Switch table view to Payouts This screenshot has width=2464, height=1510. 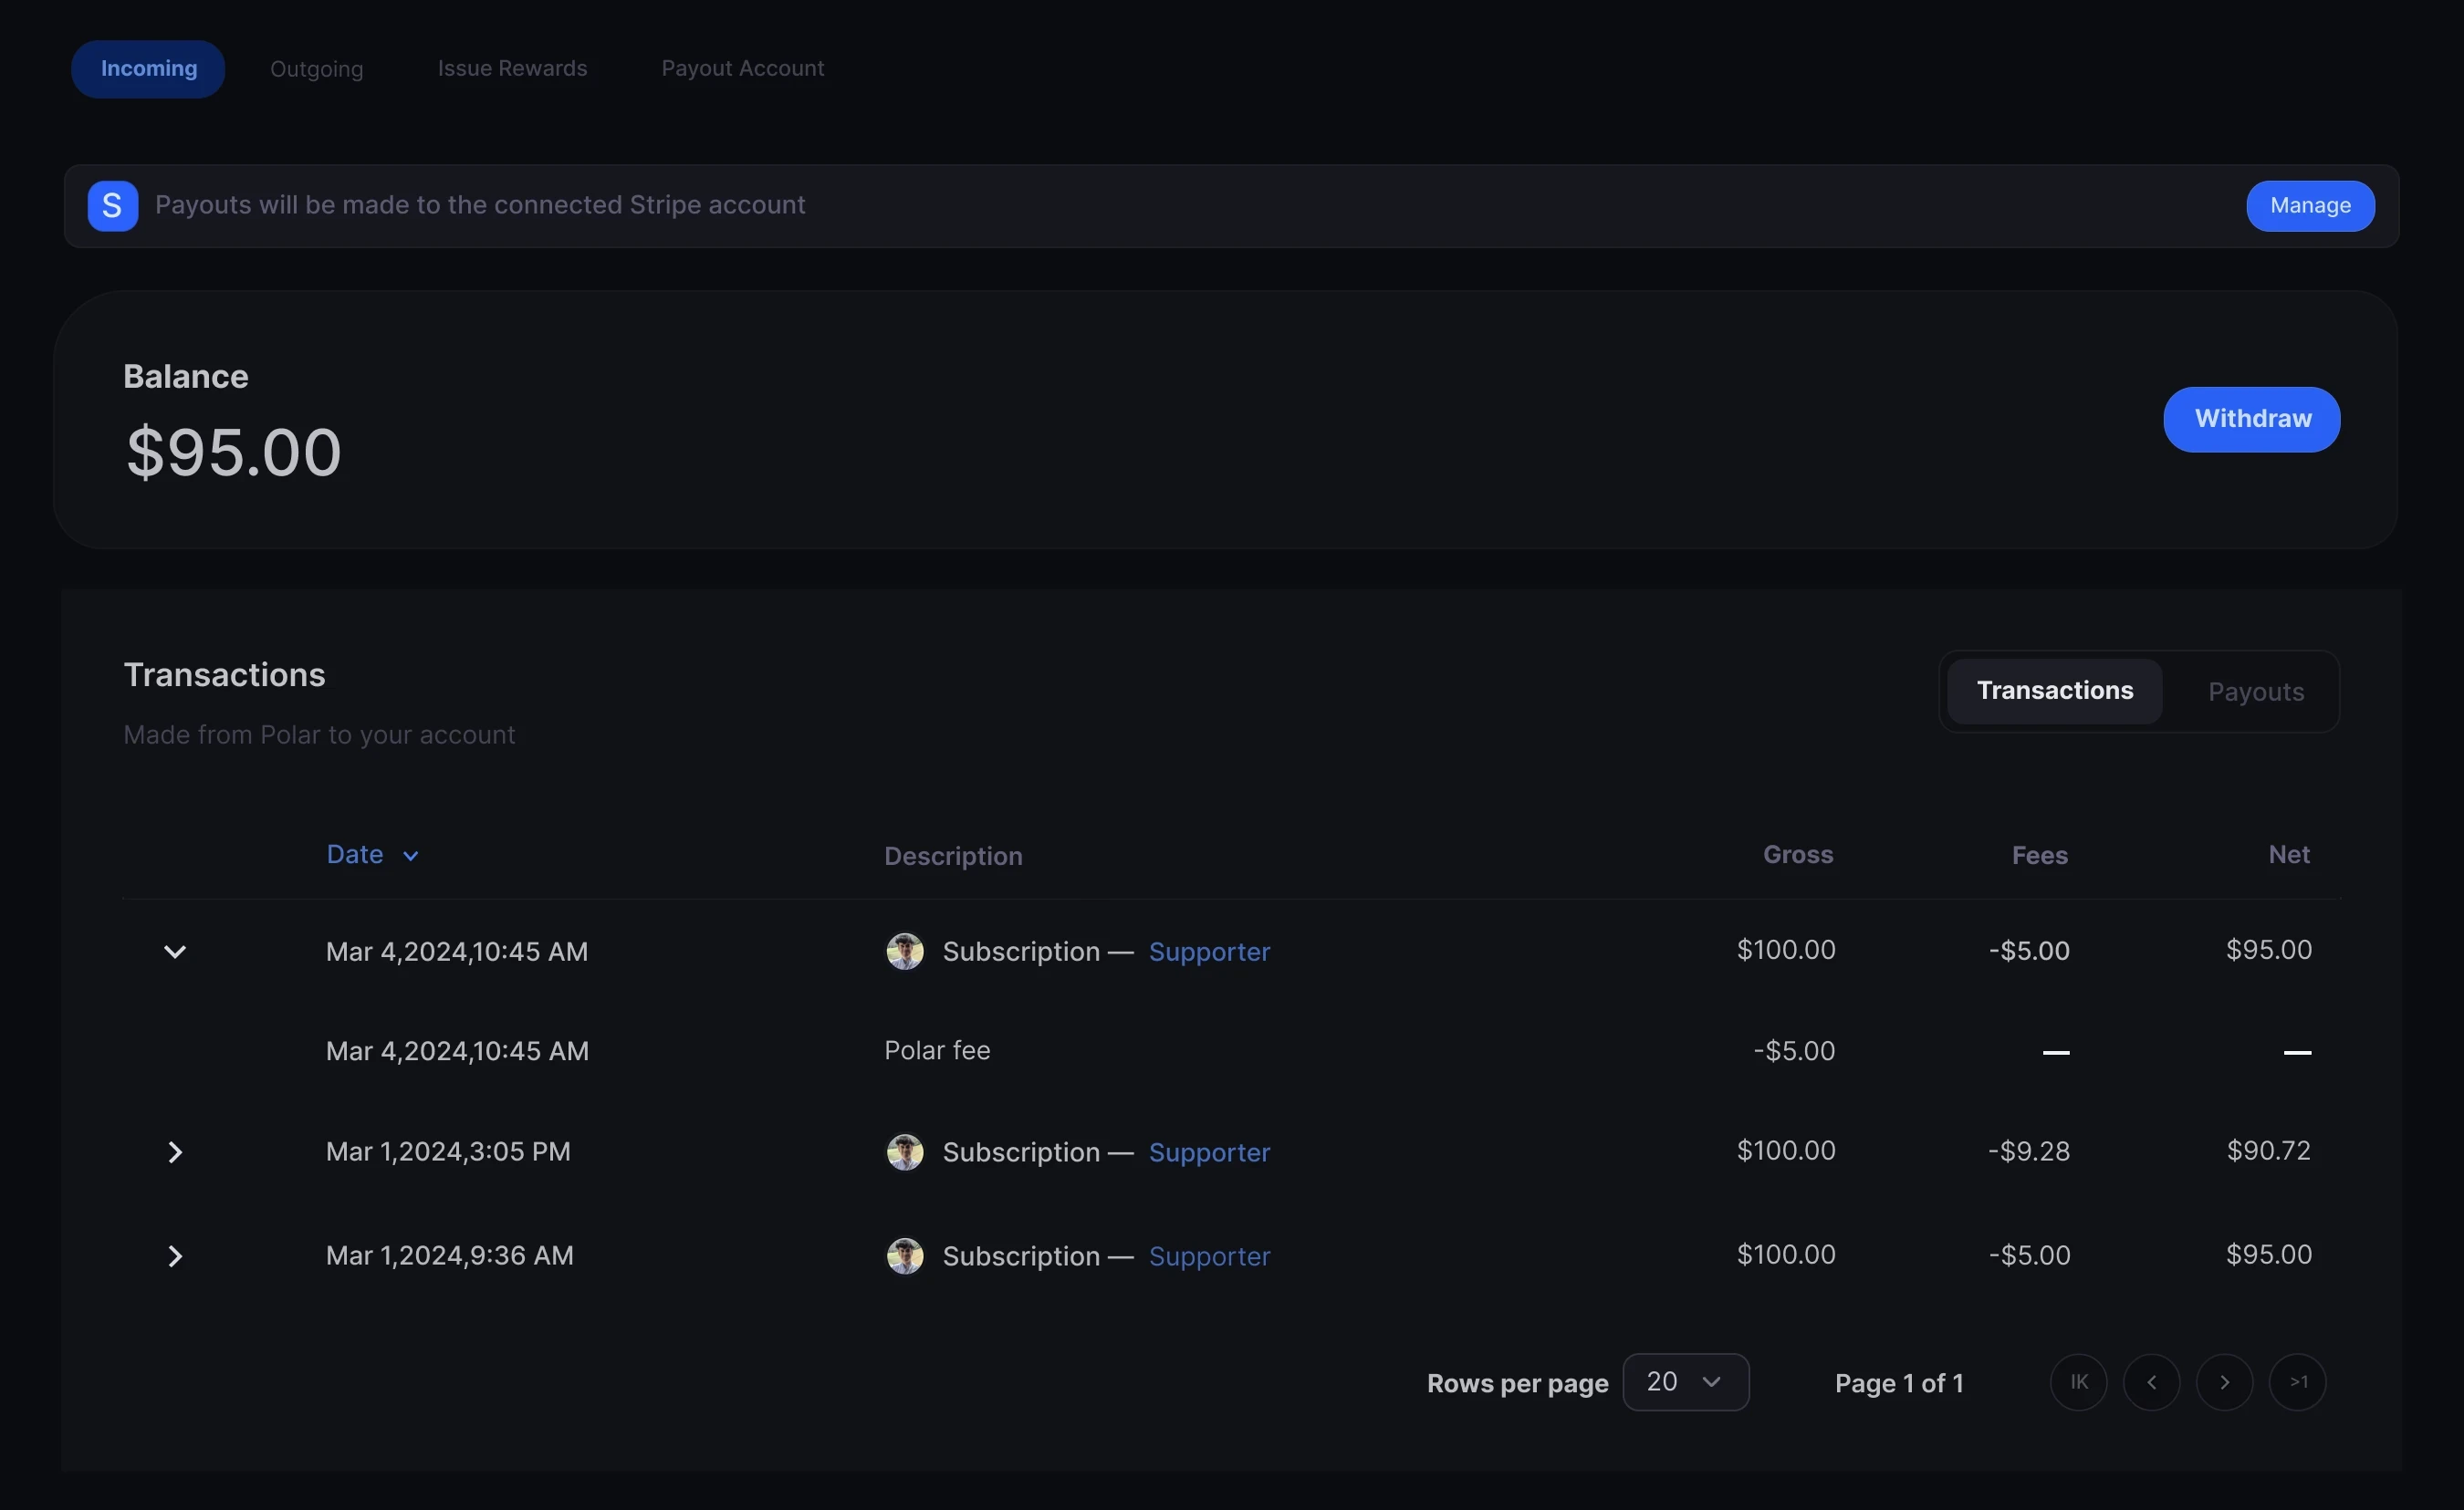pyautogui.click(x=2255, y=692)
